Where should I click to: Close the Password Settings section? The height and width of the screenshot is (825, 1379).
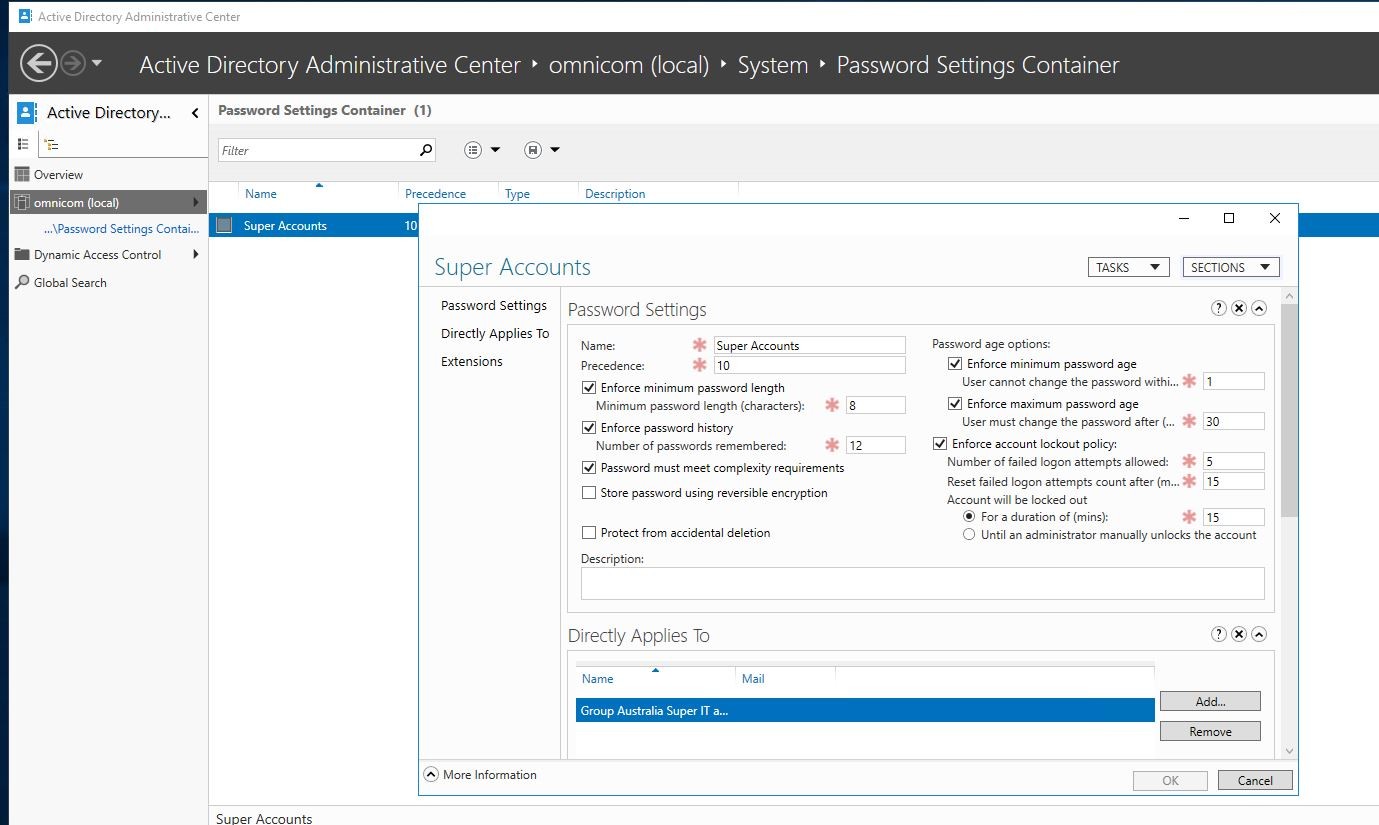(1239, 308)
